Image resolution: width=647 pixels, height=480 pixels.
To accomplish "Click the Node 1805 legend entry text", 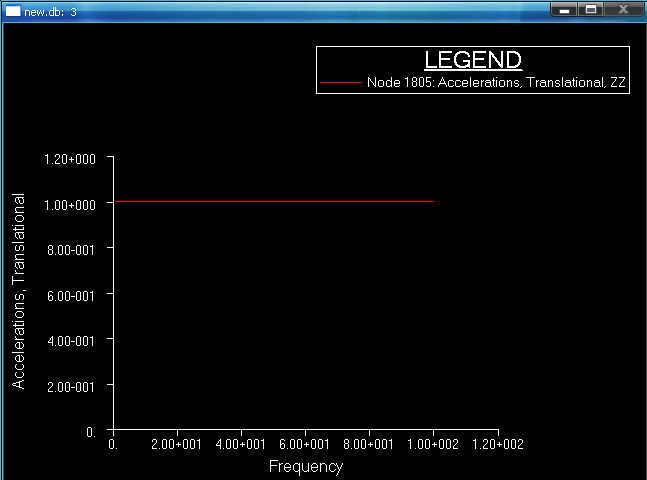I will [x=496, y=83].
